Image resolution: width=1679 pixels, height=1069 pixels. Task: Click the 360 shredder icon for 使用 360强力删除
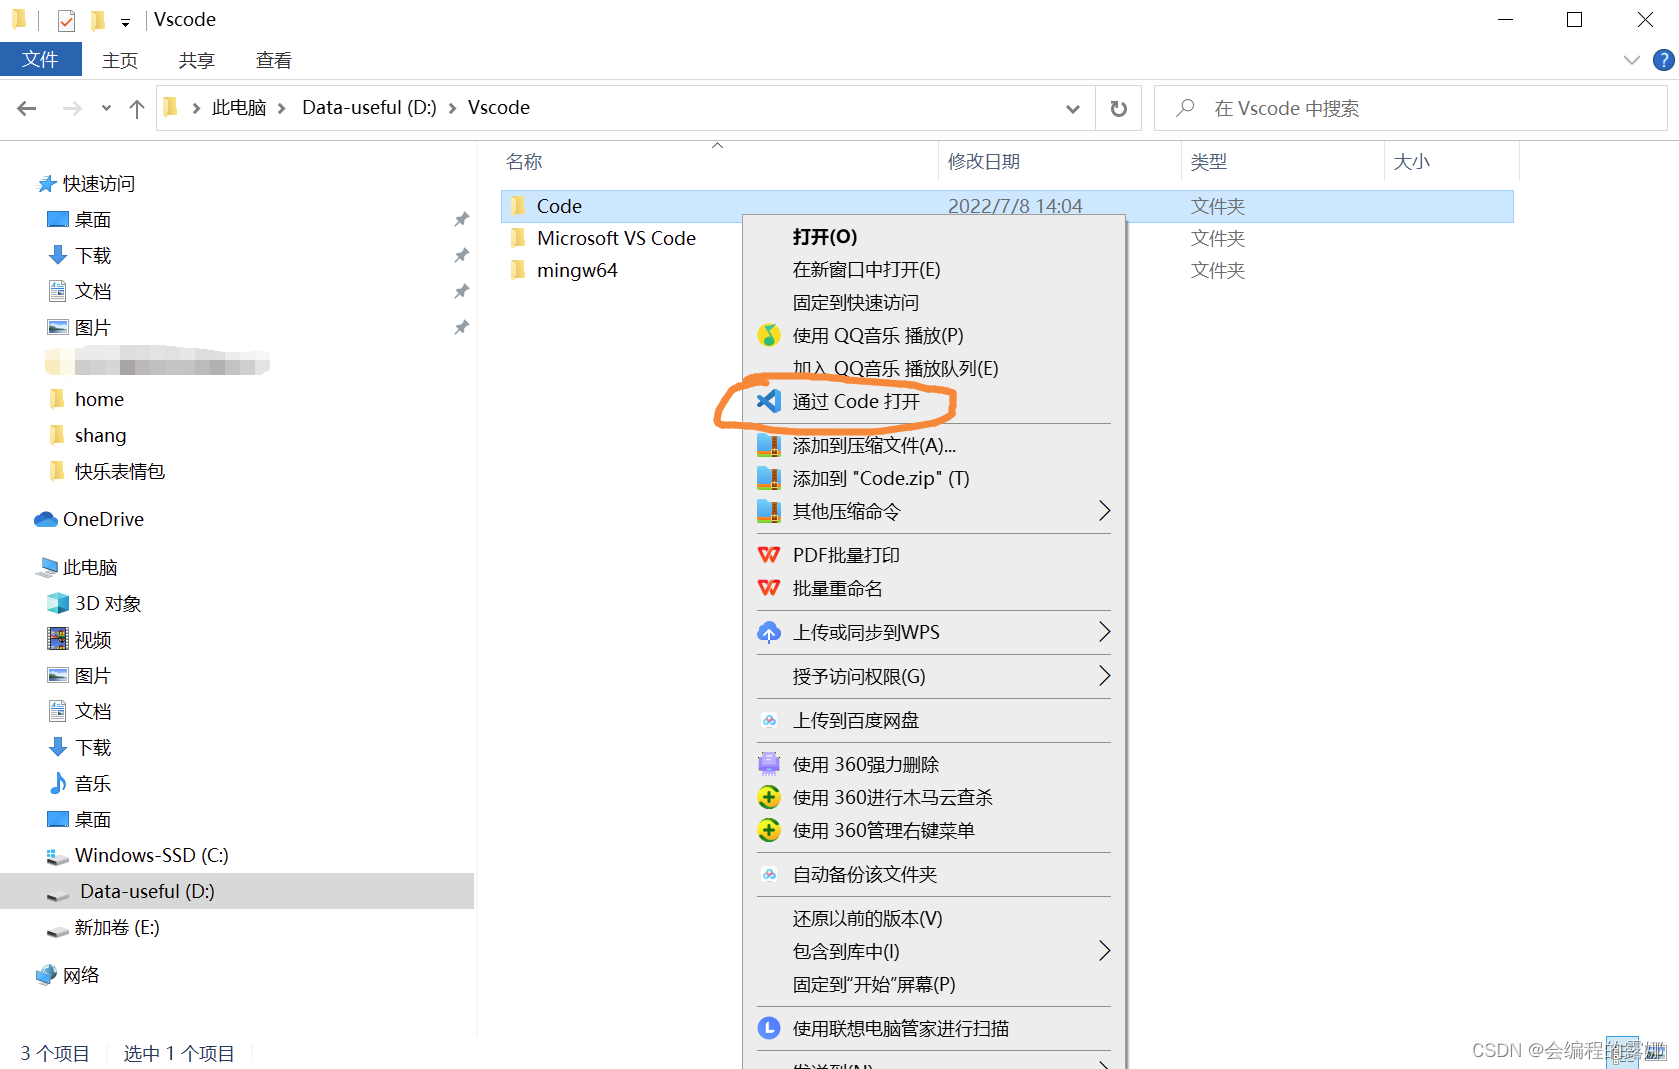click(768, 764)
